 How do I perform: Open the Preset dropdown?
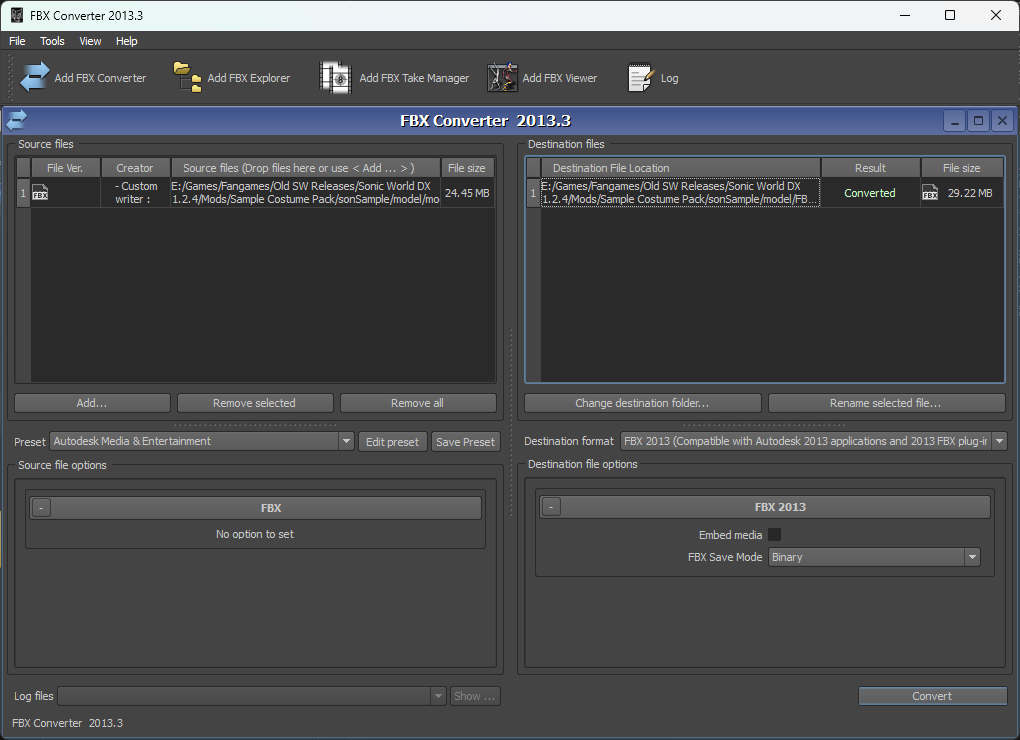346,441
